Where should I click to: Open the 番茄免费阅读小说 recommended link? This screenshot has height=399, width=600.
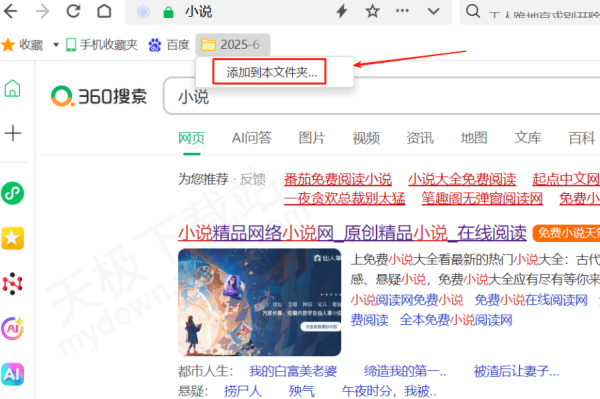[338, 179]
